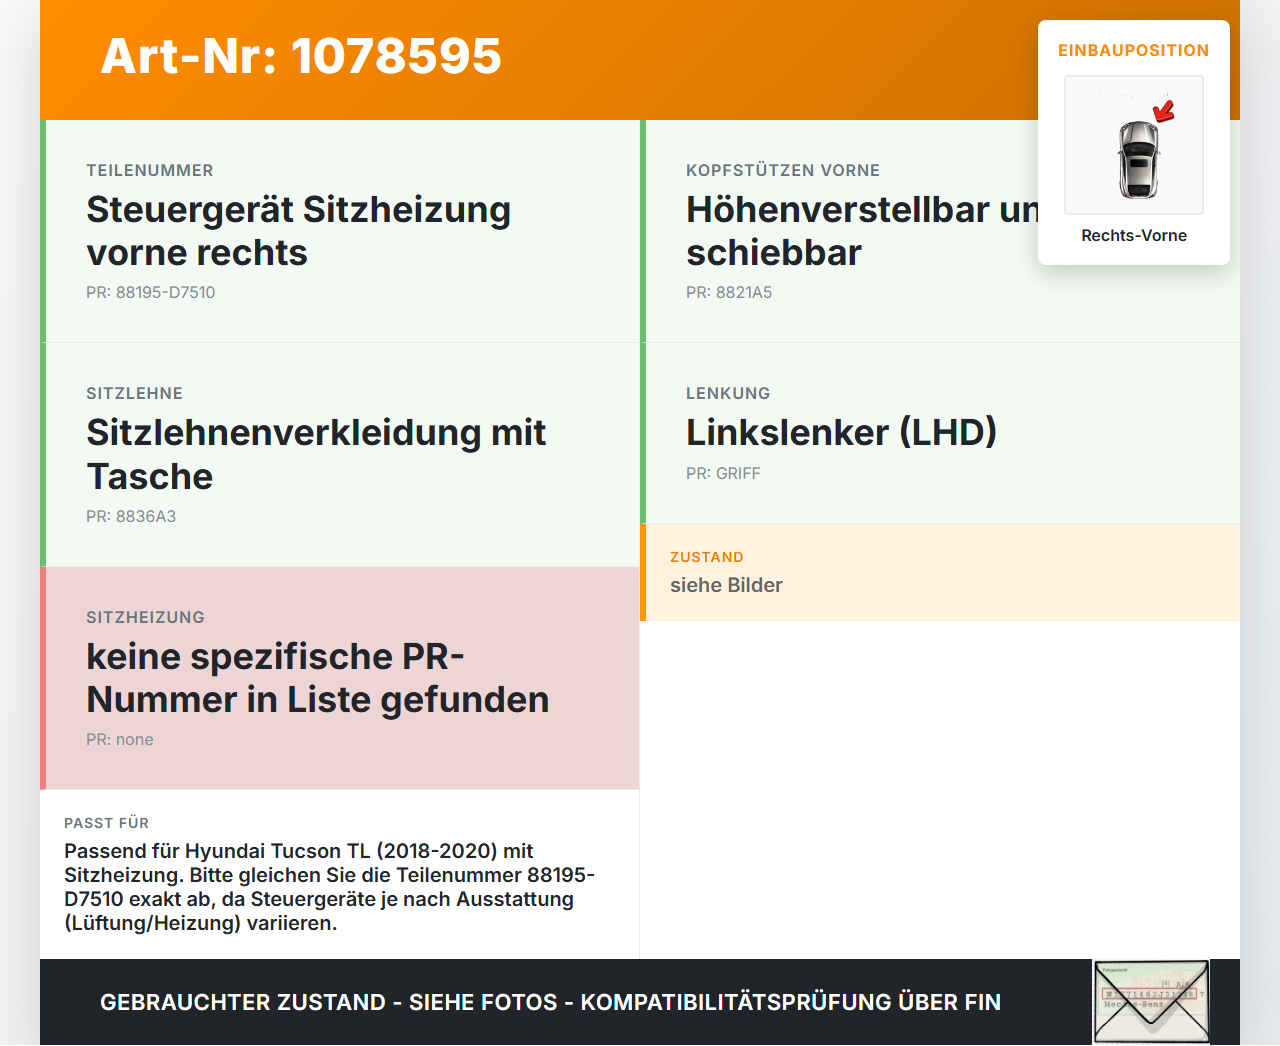
Task: Click the Hyundai Tucson TL compatibility paragraph
Action: 330,887
